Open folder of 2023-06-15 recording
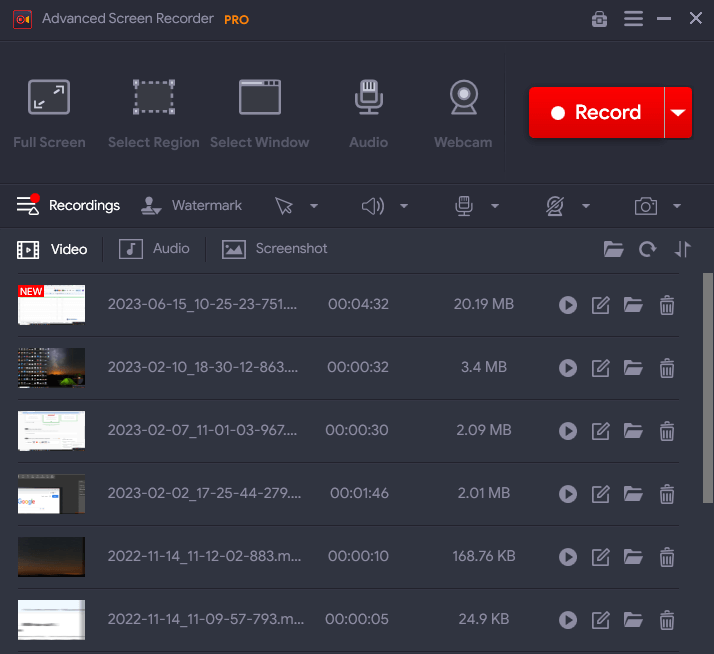The height and width of the screenshot is (654, 714). tap(633, 305)
